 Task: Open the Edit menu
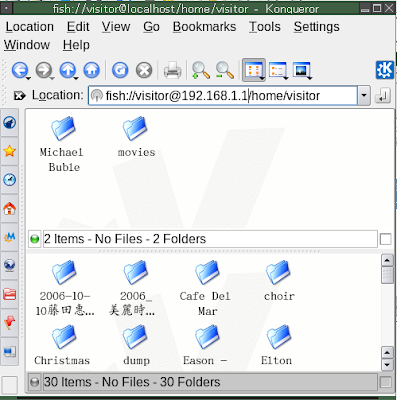point(78,27)
